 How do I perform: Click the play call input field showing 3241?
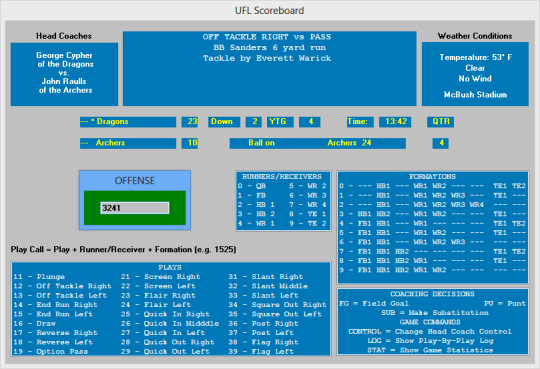(x=135, y=208)
